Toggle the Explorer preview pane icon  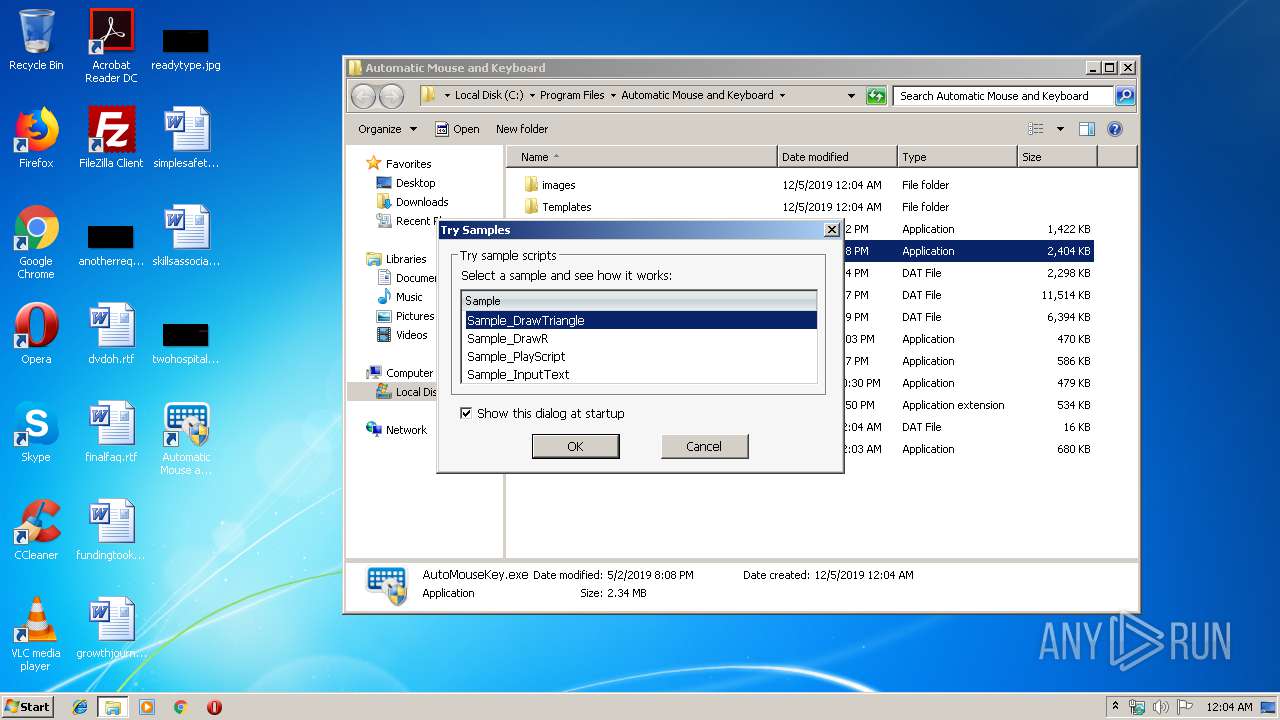pos(1087,129)
